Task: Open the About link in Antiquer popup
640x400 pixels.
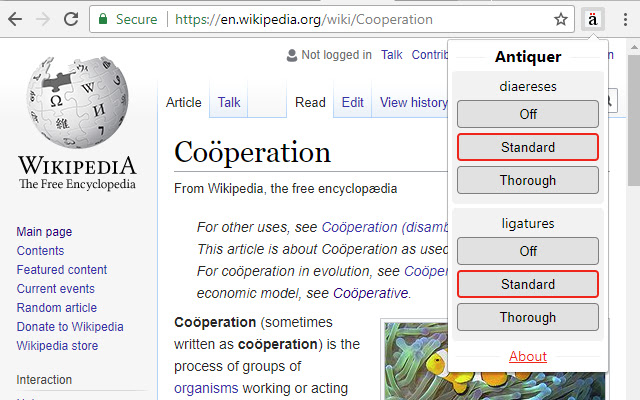Action: pyautogui.click(x=528, y=356)
